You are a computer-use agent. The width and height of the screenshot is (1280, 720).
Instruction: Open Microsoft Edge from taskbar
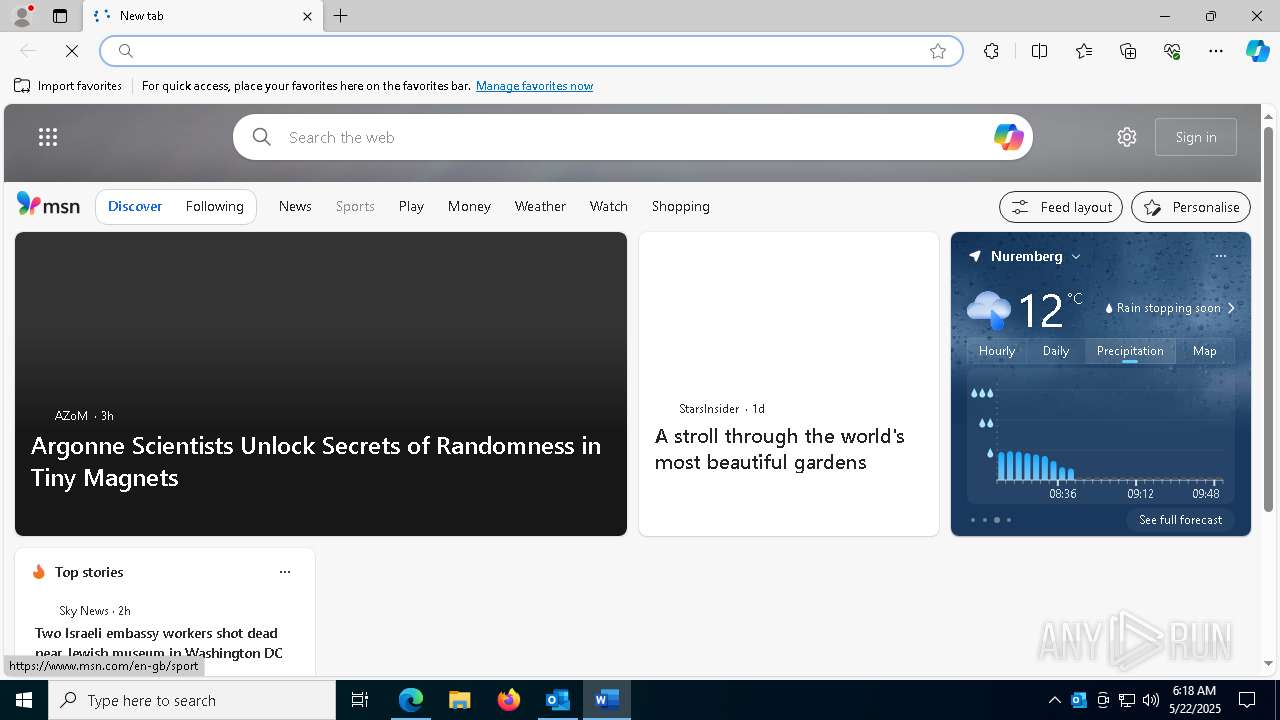[411, 700]
